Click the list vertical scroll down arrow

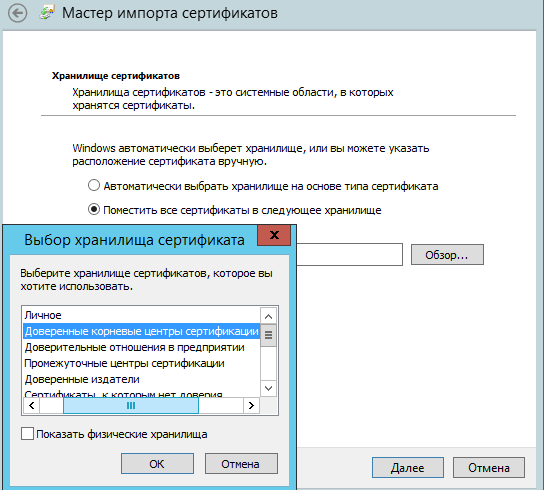coord(268,388)
